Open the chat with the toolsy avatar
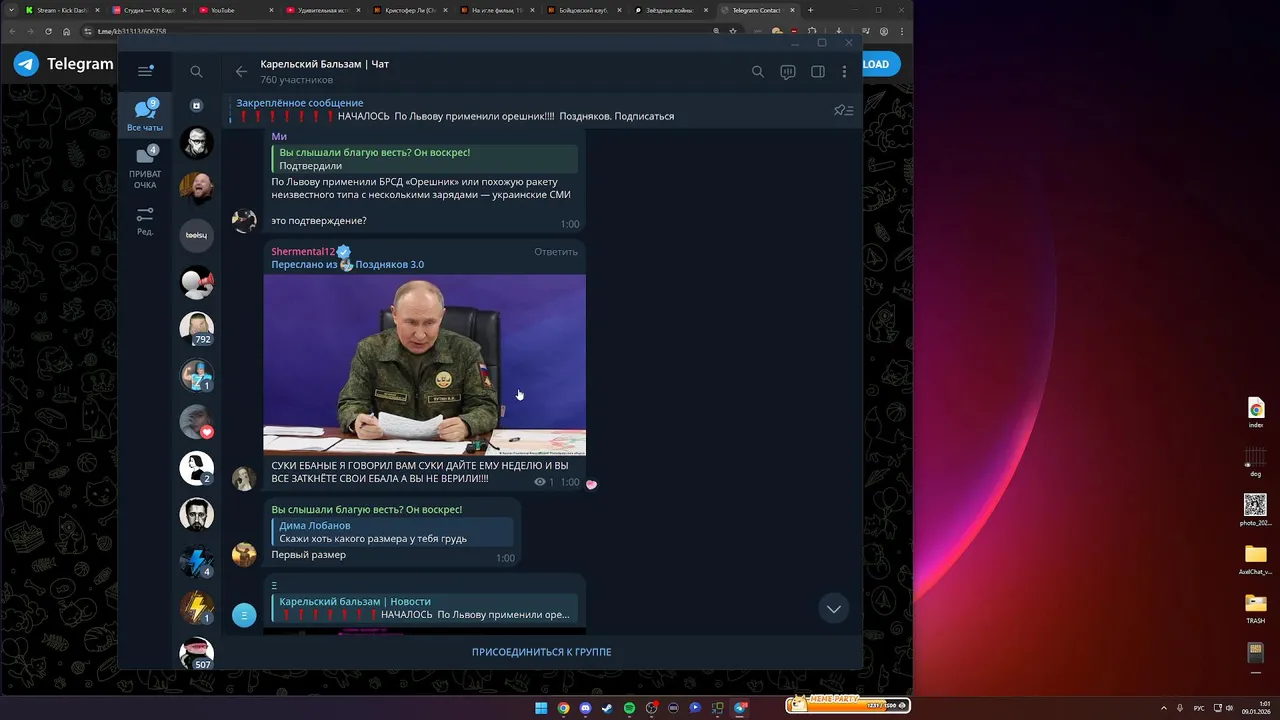The width and height of the screenshot is (1280, 720). coord(196,235)
